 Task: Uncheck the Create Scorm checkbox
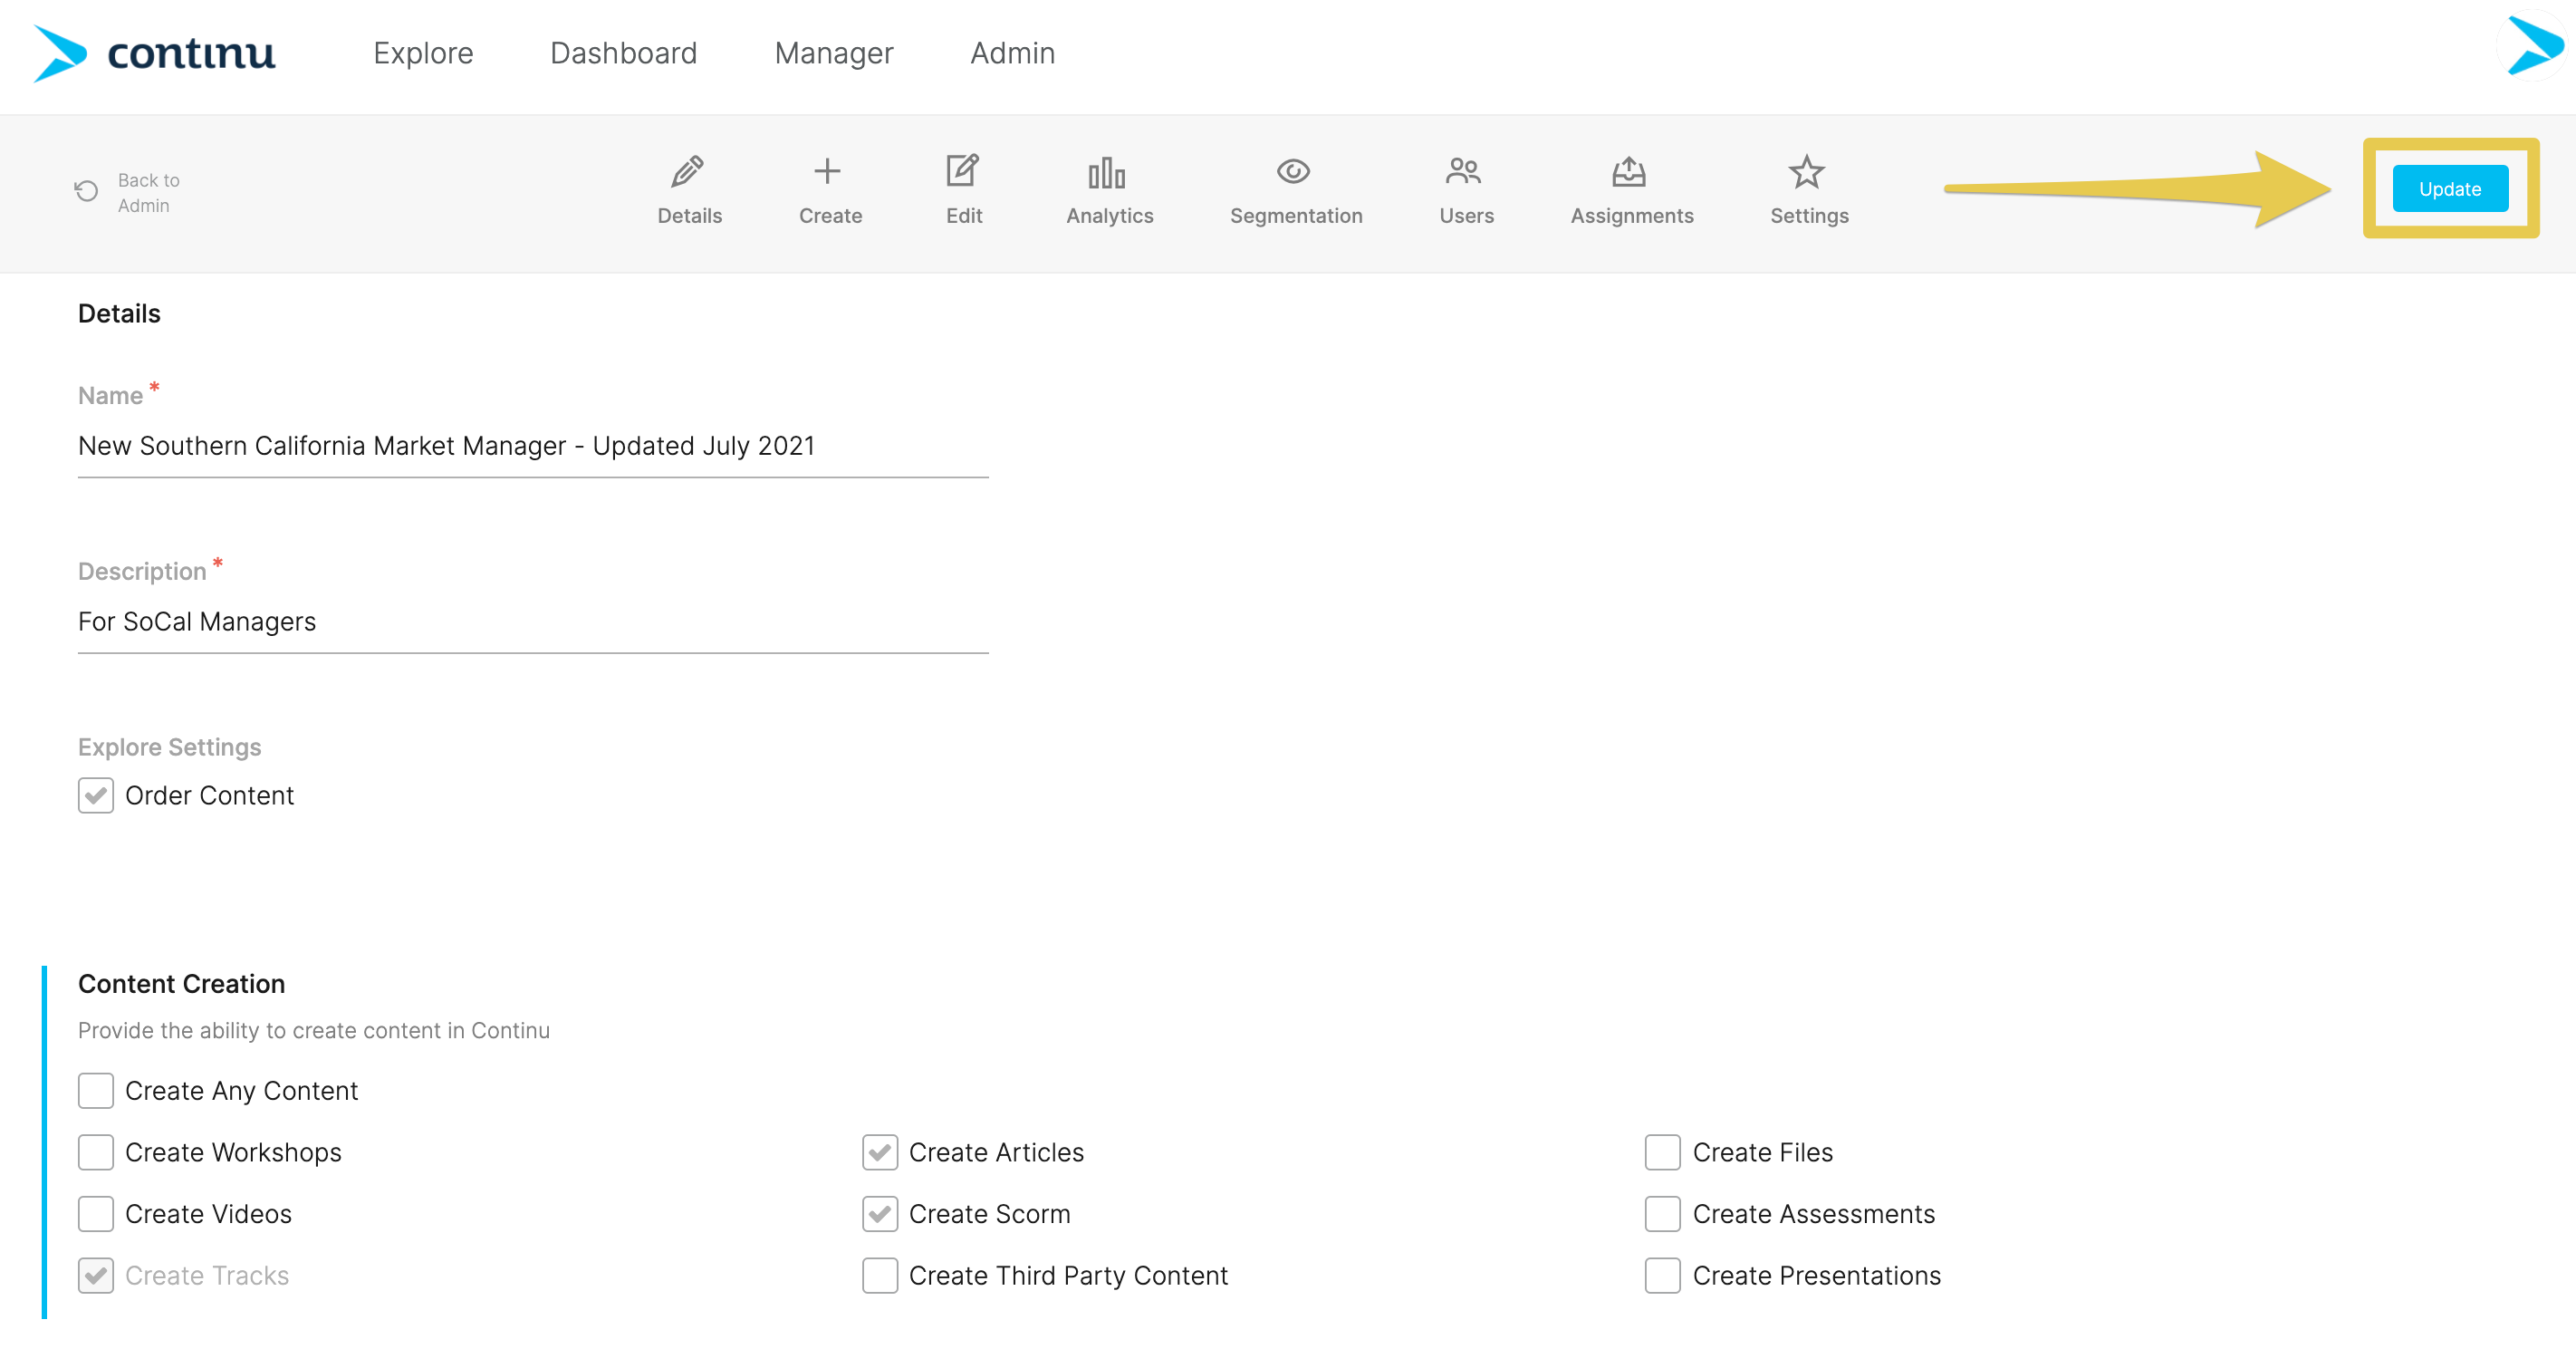(x=880, y=1214)
